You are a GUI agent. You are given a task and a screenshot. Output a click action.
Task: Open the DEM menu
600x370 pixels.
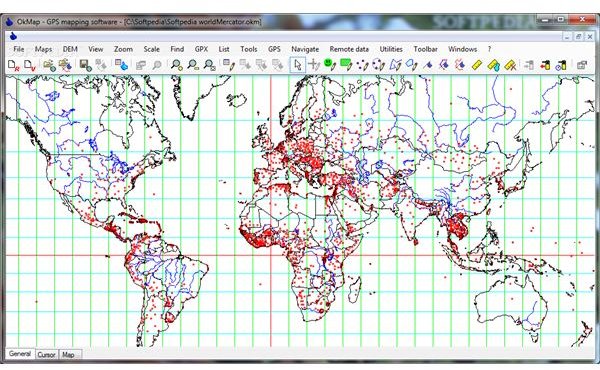tap(70, 49)
